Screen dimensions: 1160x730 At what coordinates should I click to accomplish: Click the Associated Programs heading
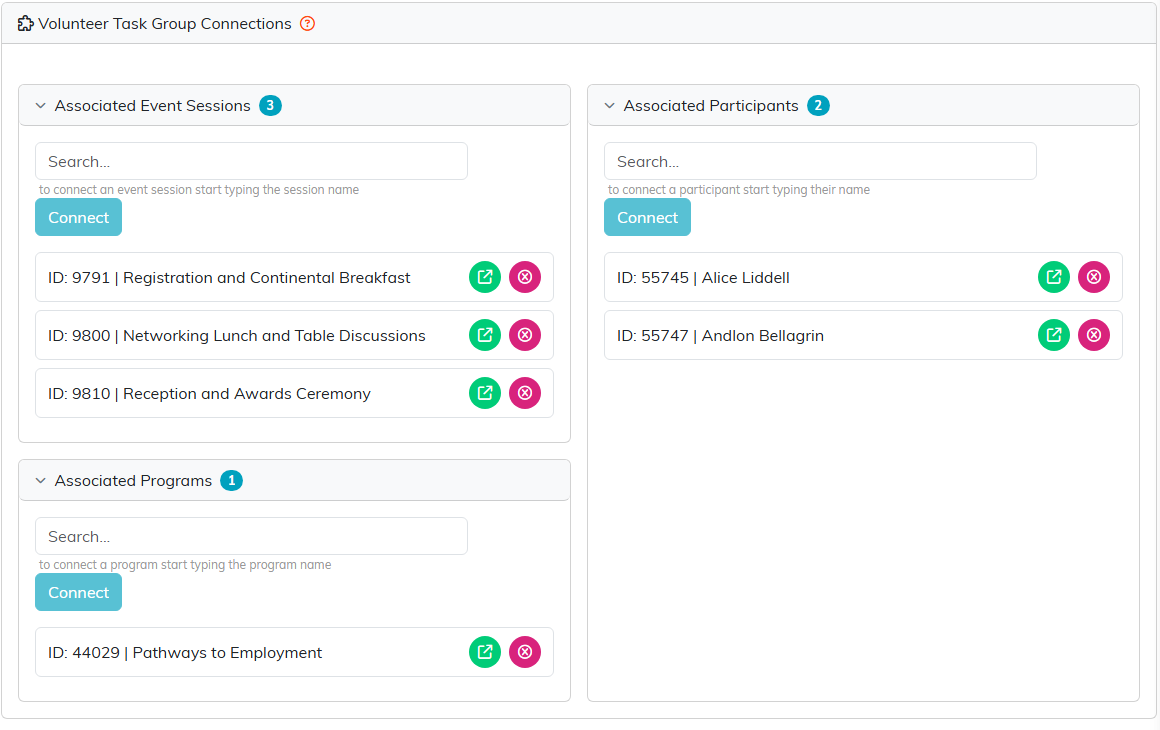click(x=133, y=481)
